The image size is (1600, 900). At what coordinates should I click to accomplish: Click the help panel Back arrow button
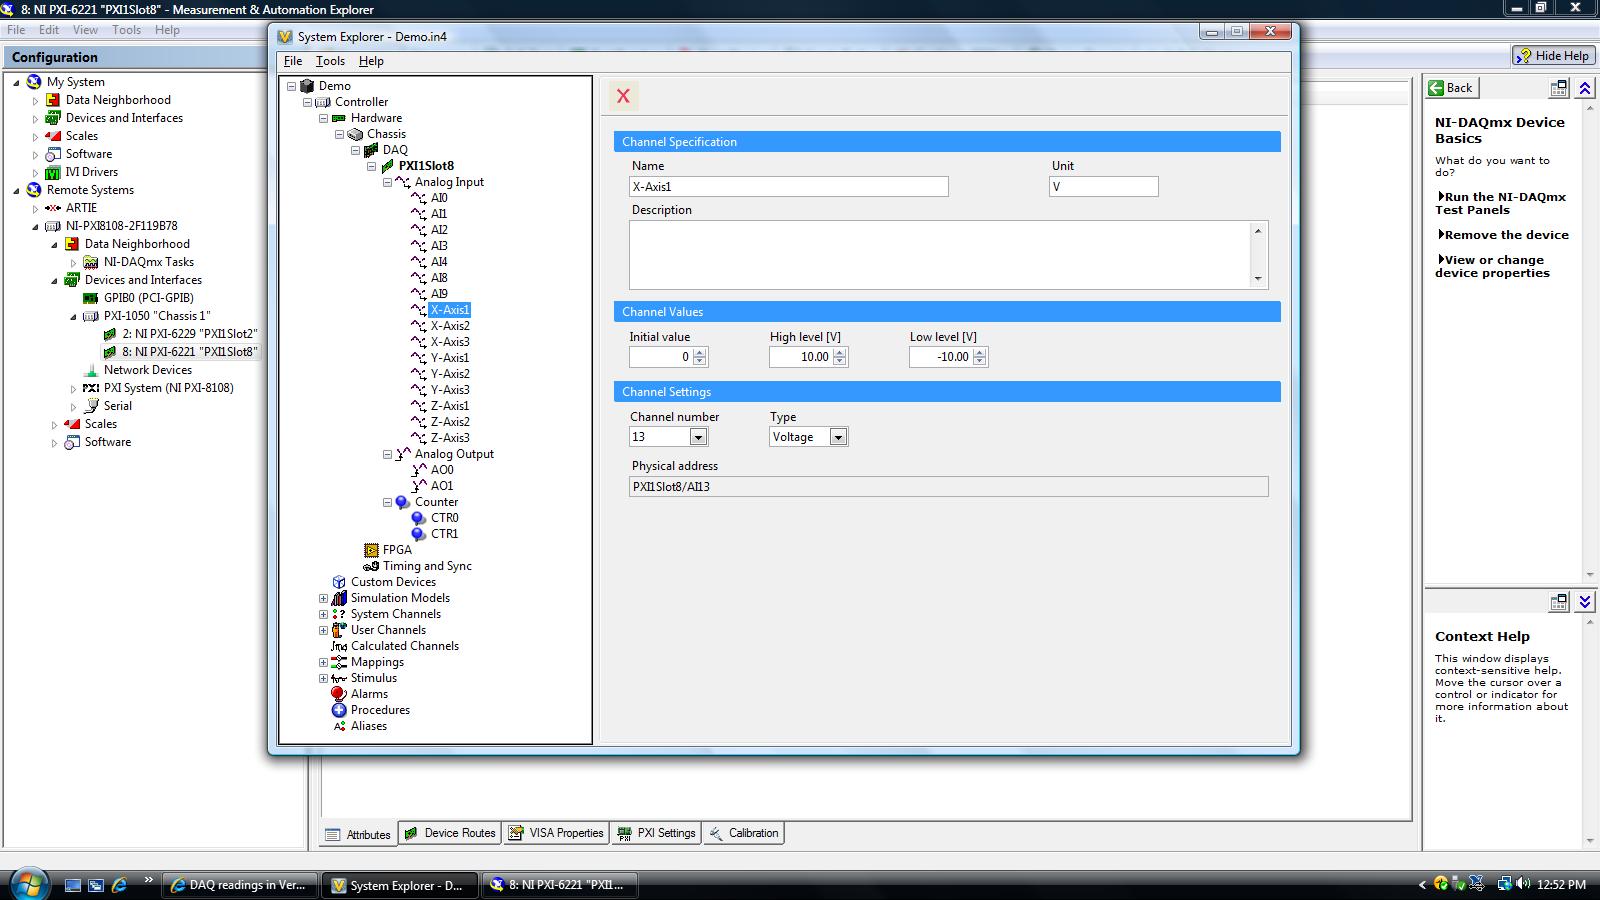click(x=1451, y=88)
